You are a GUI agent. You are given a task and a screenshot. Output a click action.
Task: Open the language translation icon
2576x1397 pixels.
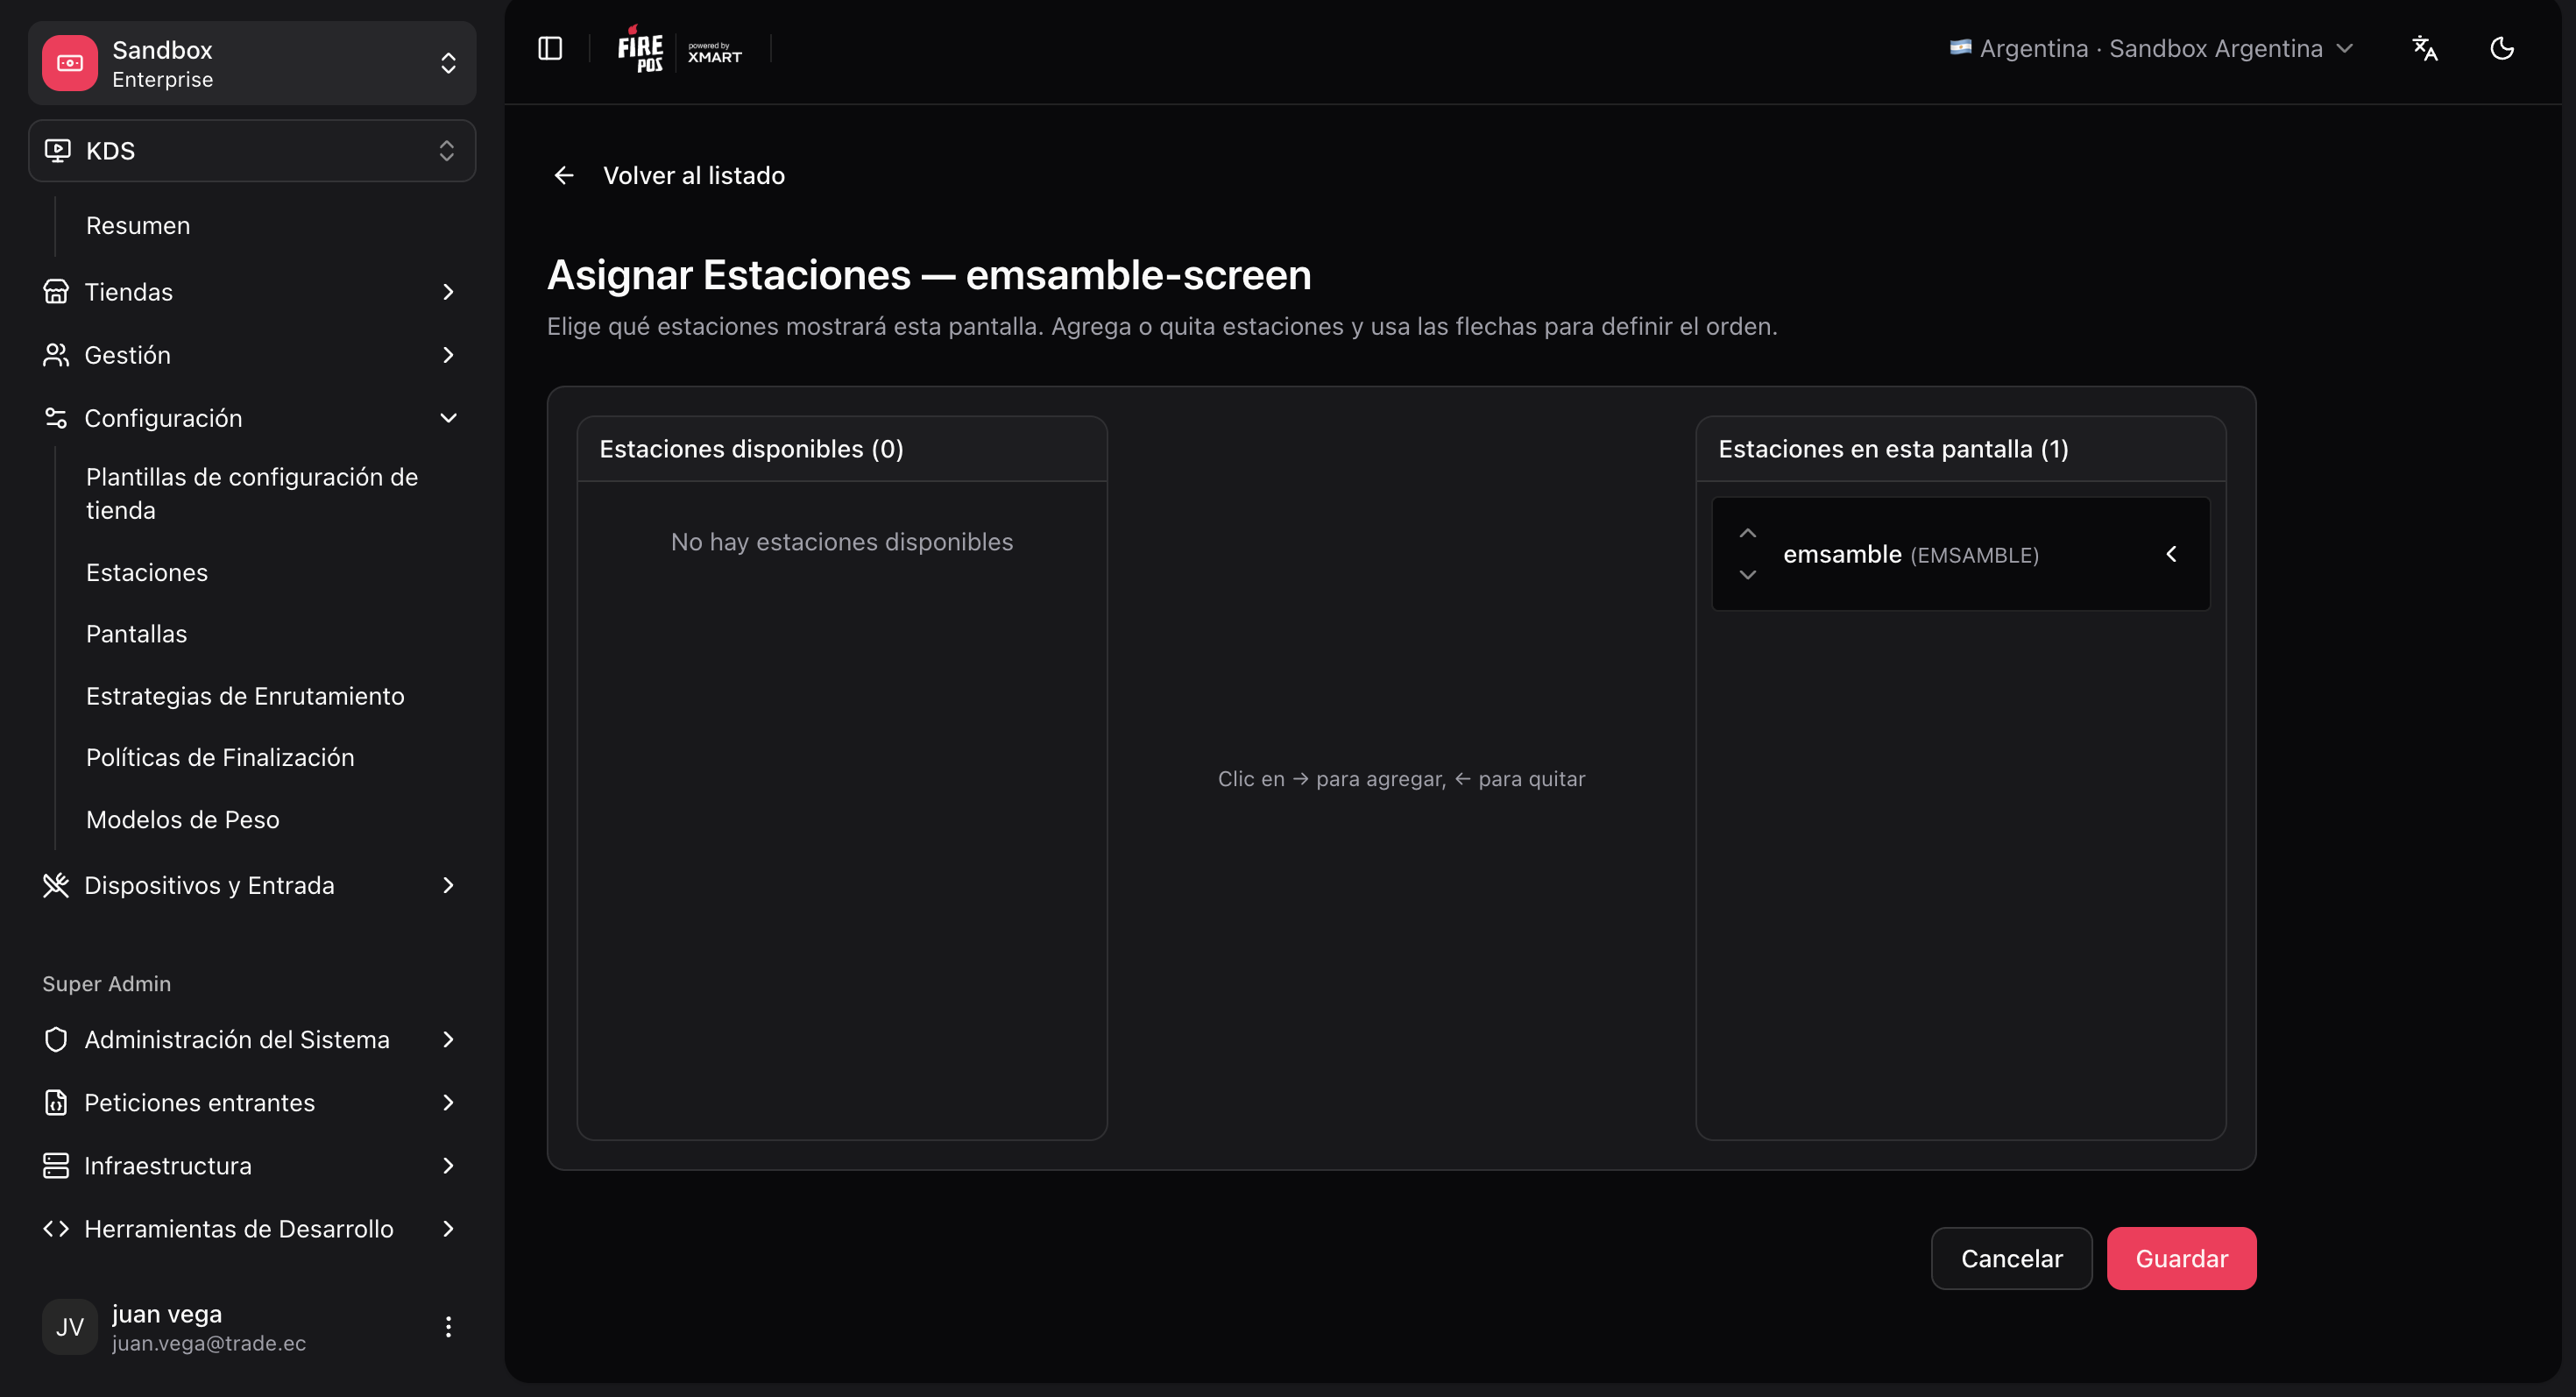pos(2425,48)
